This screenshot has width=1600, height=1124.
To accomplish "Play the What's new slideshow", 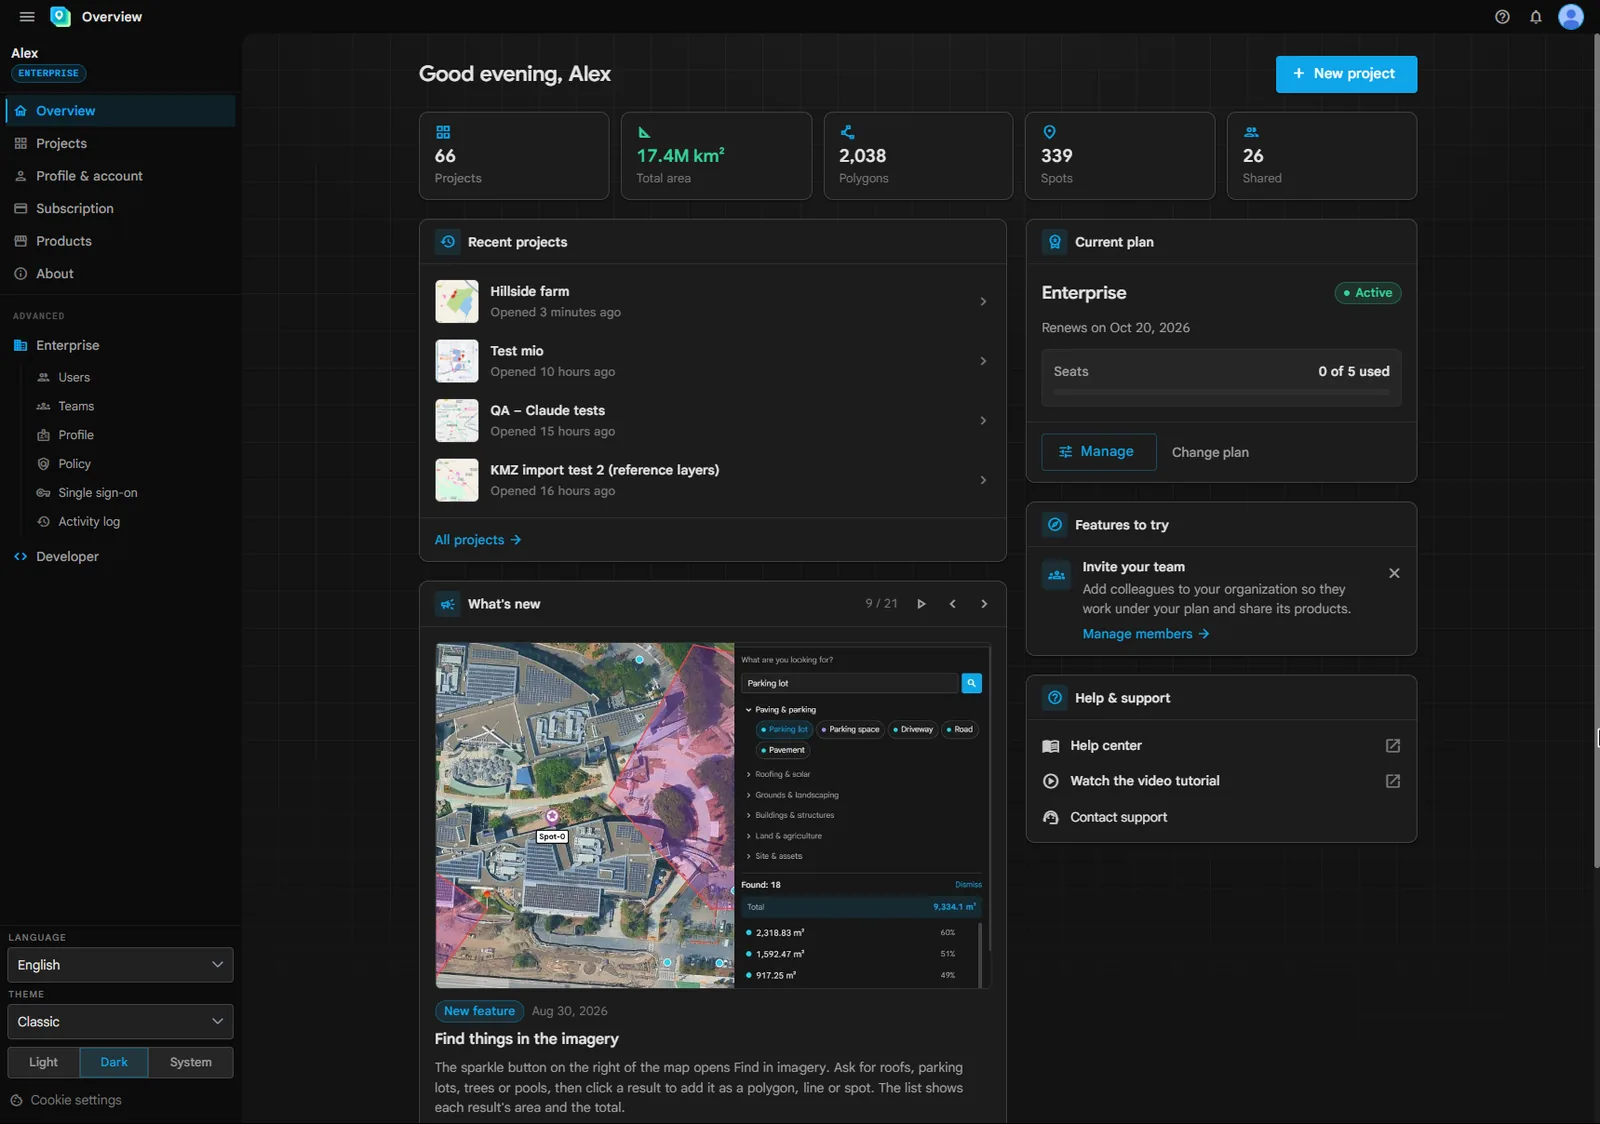I will click(x=921, y=604).
